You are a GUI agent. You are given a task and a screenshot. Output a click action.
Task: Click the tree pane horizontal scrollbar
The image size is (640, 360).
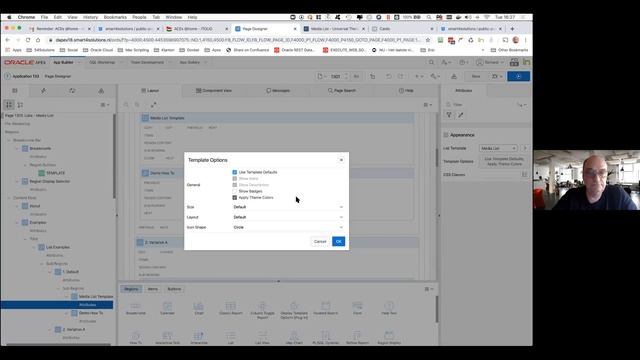point(58,344)
